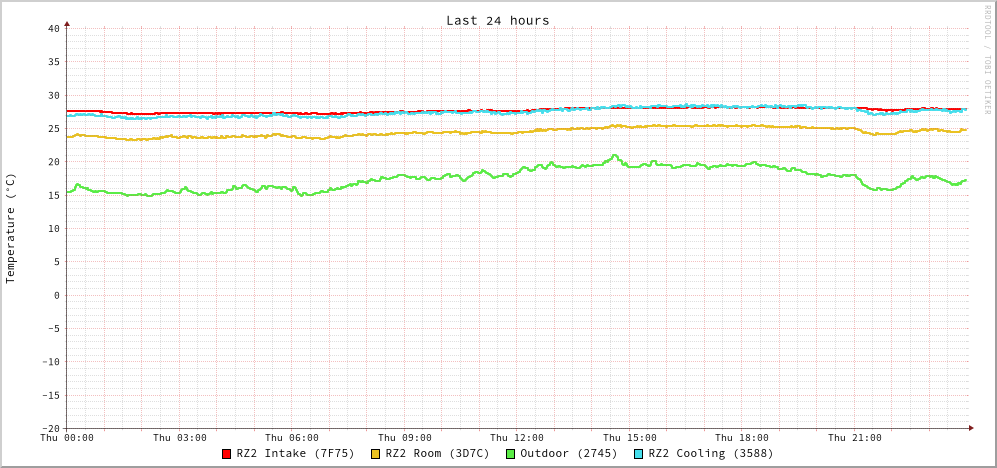The image size is (997, 468).
Task: Click the RRDTOOL / TOBI OETIKER watermark
Action: pyautogui.click(x=987, y=59)
